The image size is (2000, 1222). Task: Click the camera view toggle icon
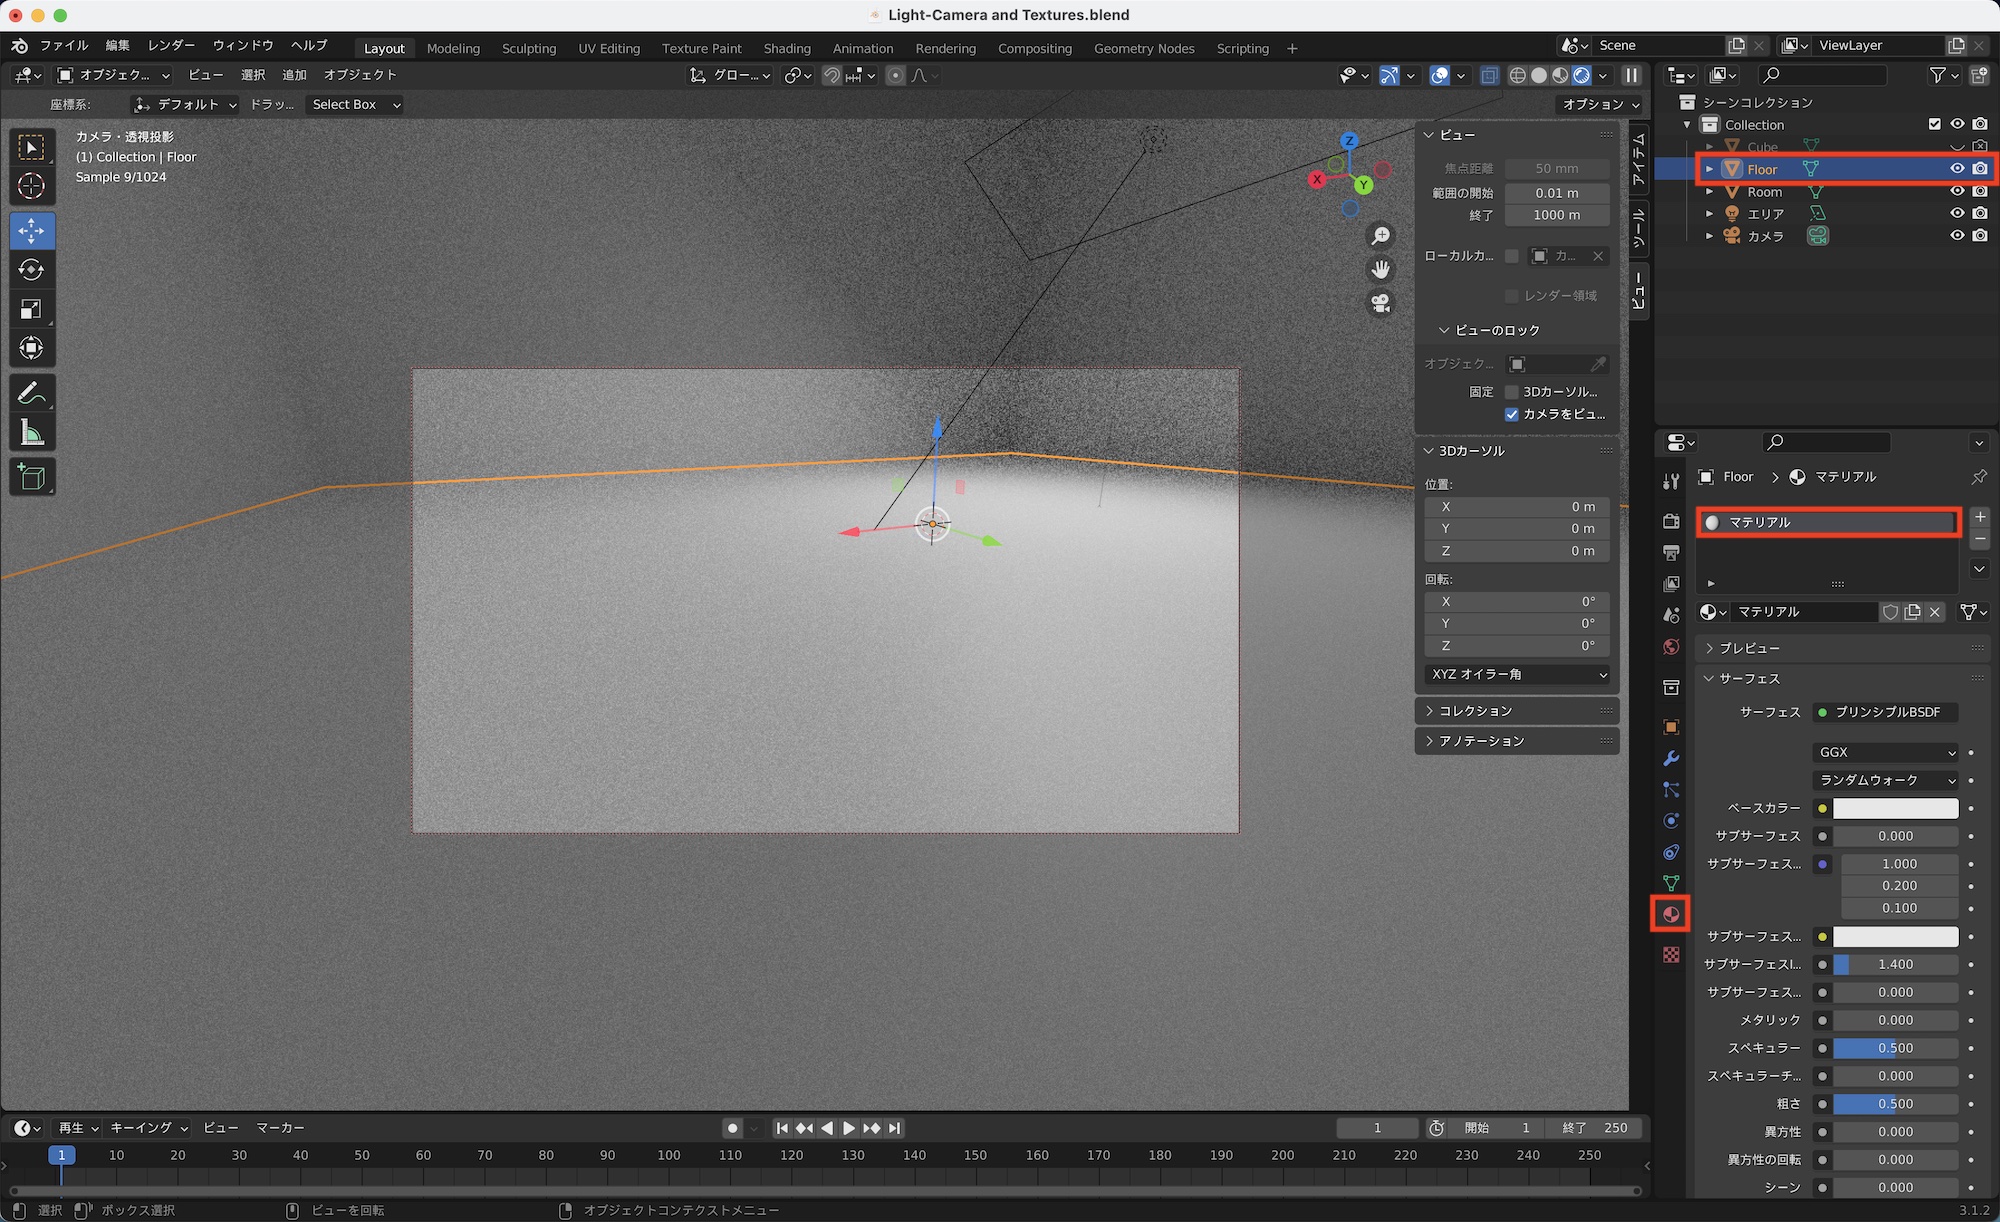(x=1381, y=302)
